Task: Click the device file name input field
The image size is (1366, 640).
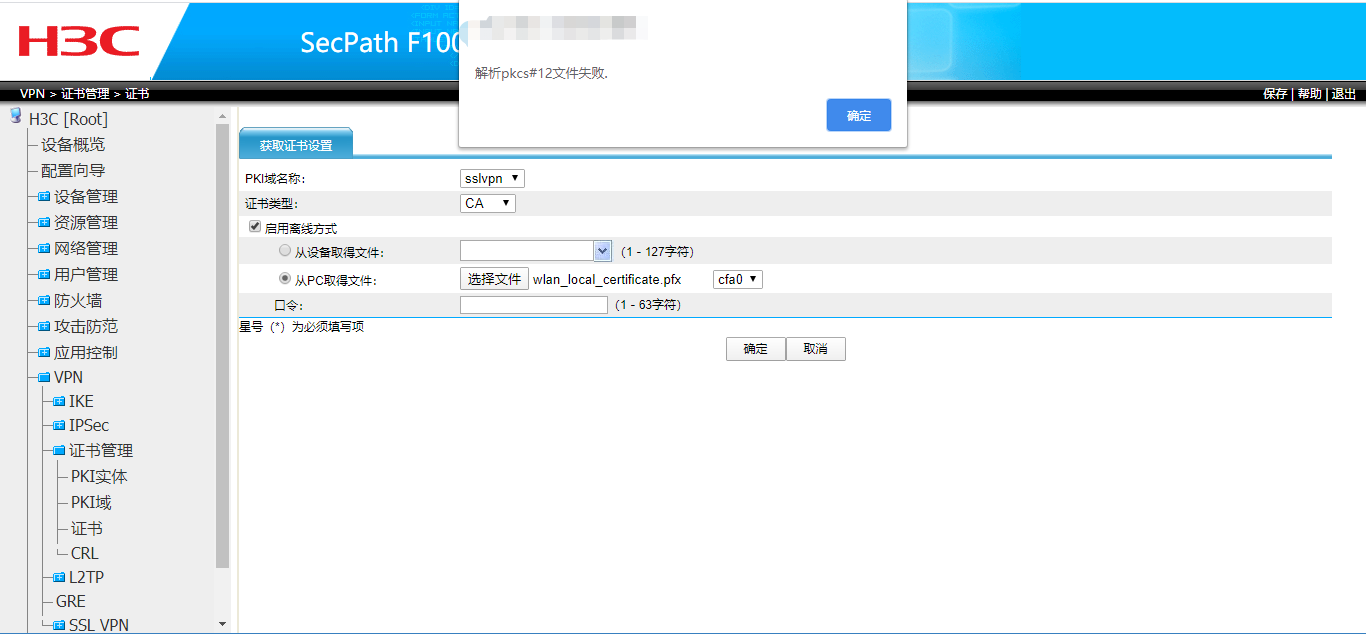Action: tap(527, 251)
